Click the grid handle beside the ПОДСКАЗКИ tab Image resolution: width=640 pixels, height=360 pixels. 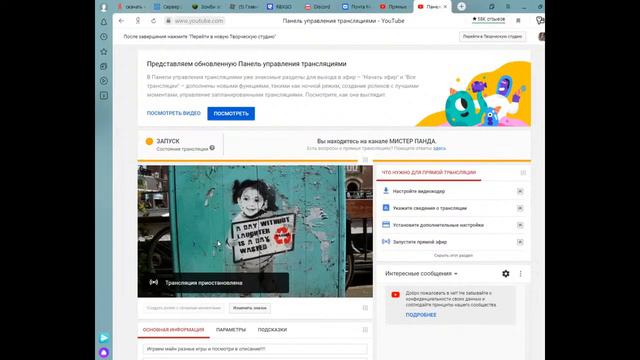365,329
